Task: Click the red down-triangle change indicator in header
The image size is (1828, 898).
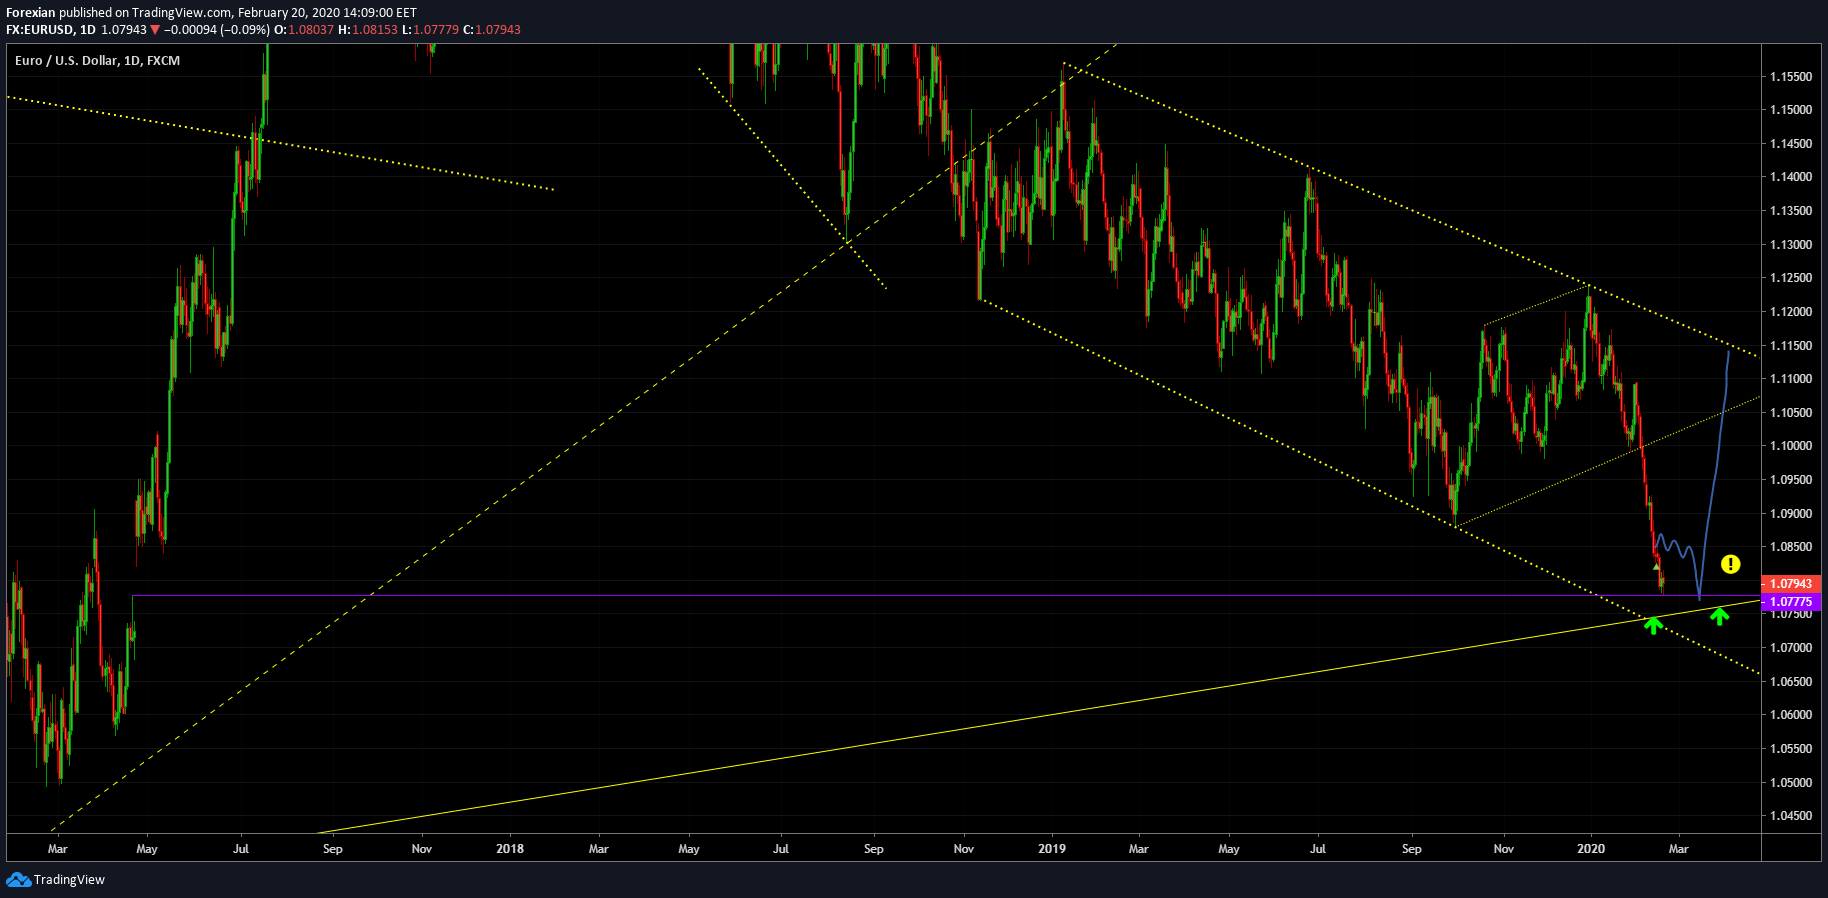Action: tap(155, 30)
